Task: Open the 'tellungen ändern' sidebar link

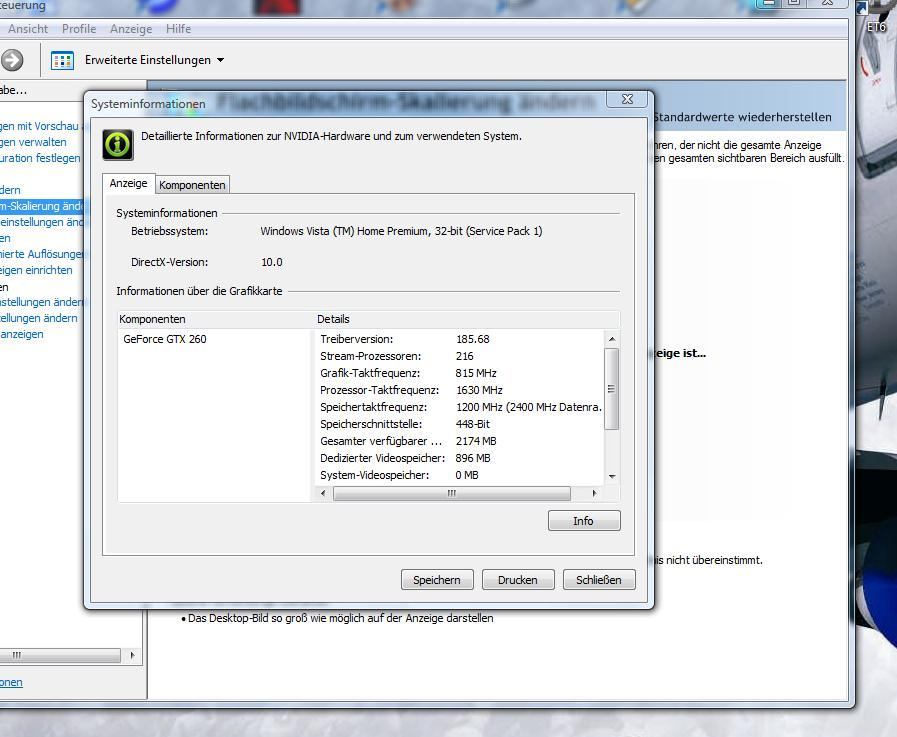Action: (39, 318)
